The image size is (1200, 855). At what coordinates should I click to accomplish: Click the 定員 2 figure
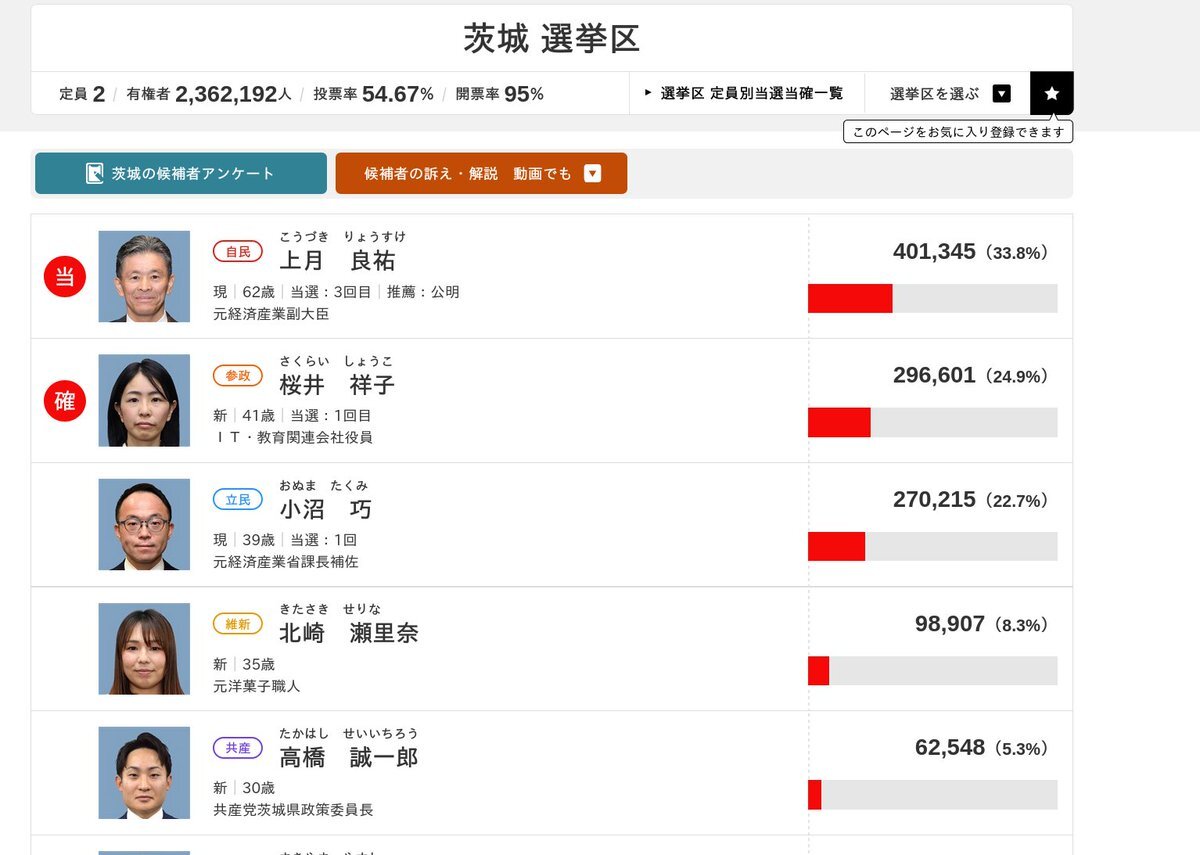(x=82, y=94)
